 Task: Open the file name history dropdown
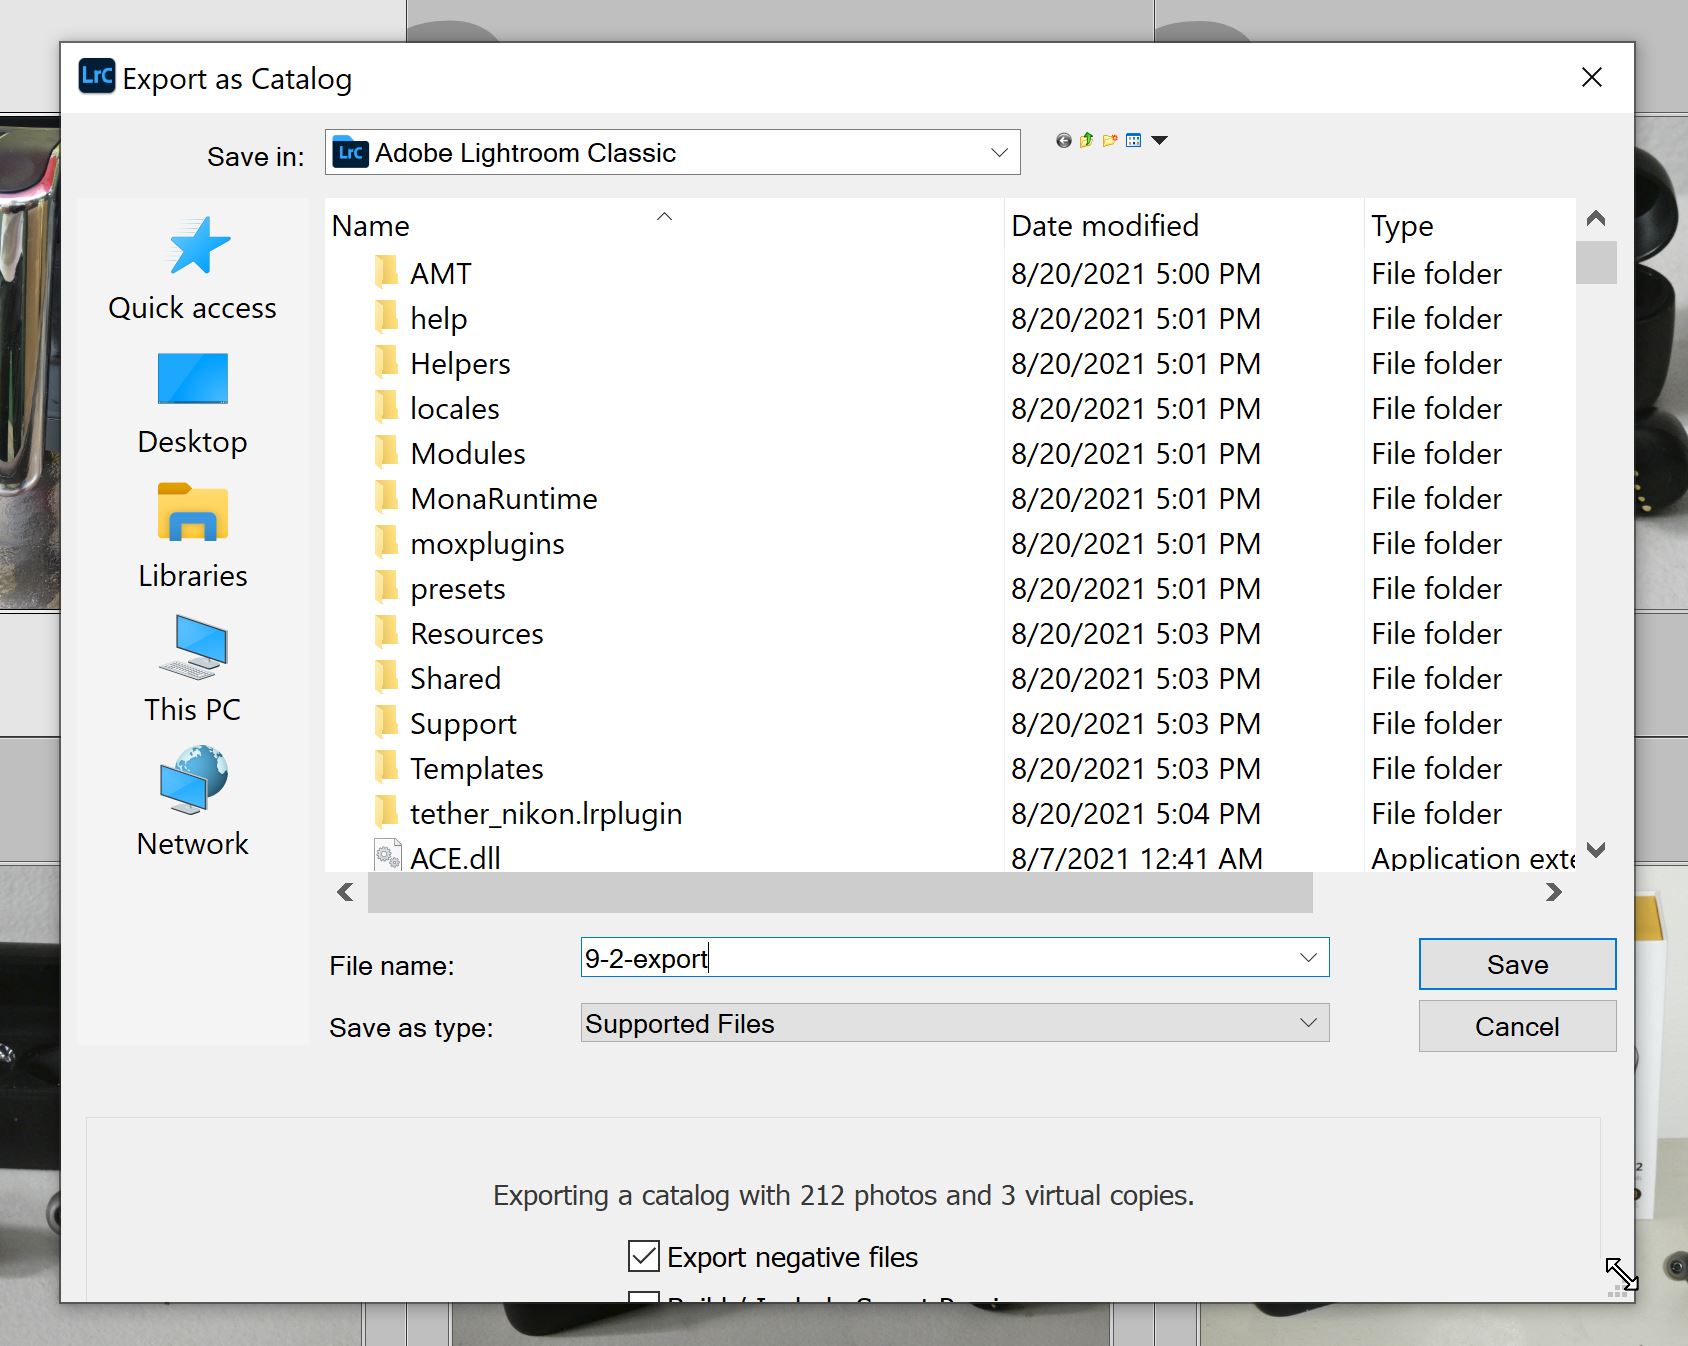(x=1308, y=958)
